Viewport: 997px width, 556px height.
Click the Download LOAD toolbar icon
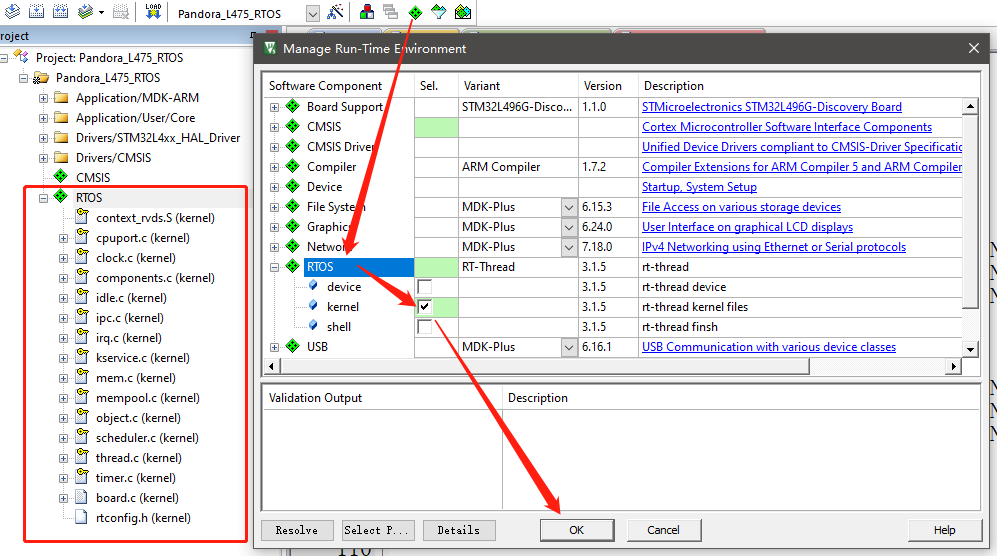click(153, 13)
